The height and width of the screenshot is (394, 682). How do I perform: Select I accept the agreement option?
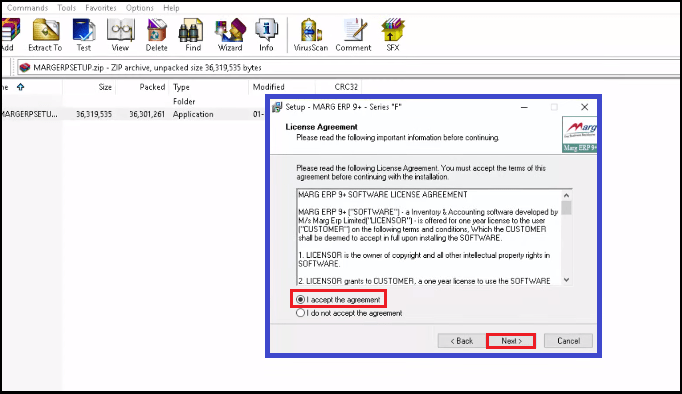[x=338, y=300]
